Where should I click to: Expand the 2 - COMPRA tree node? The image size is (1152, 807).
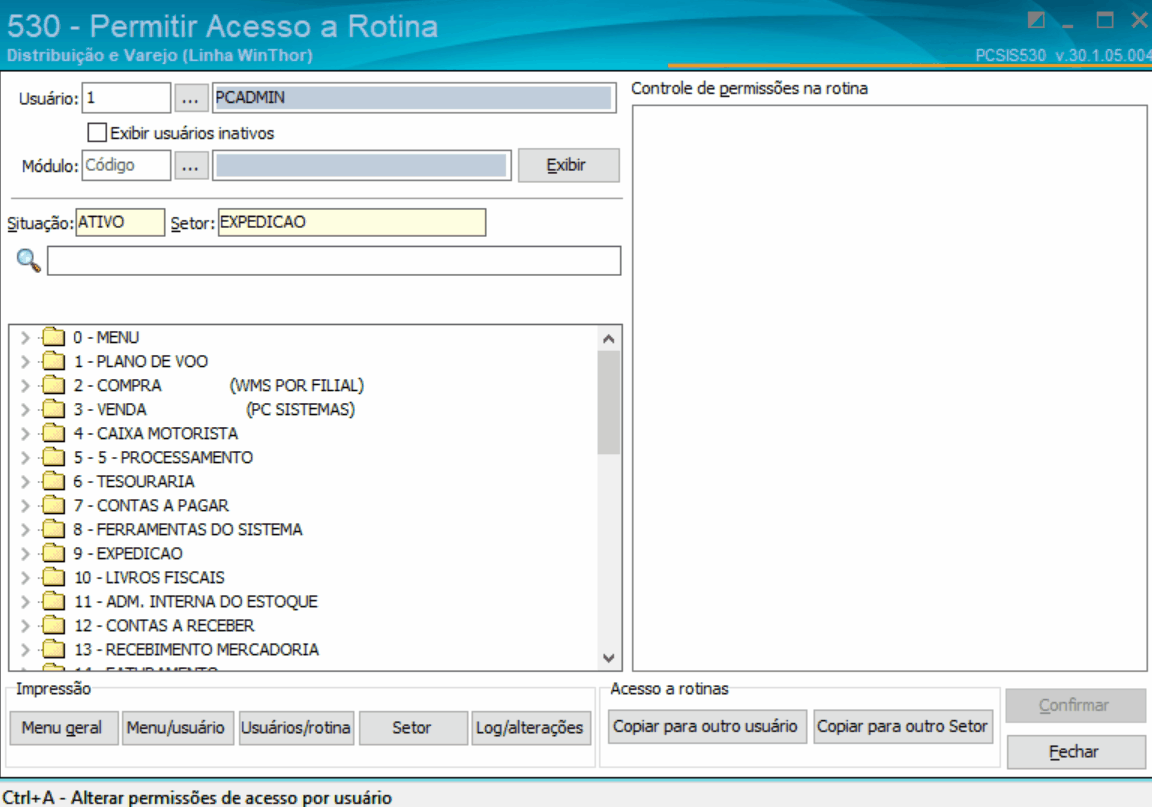(x=25, y=385)
